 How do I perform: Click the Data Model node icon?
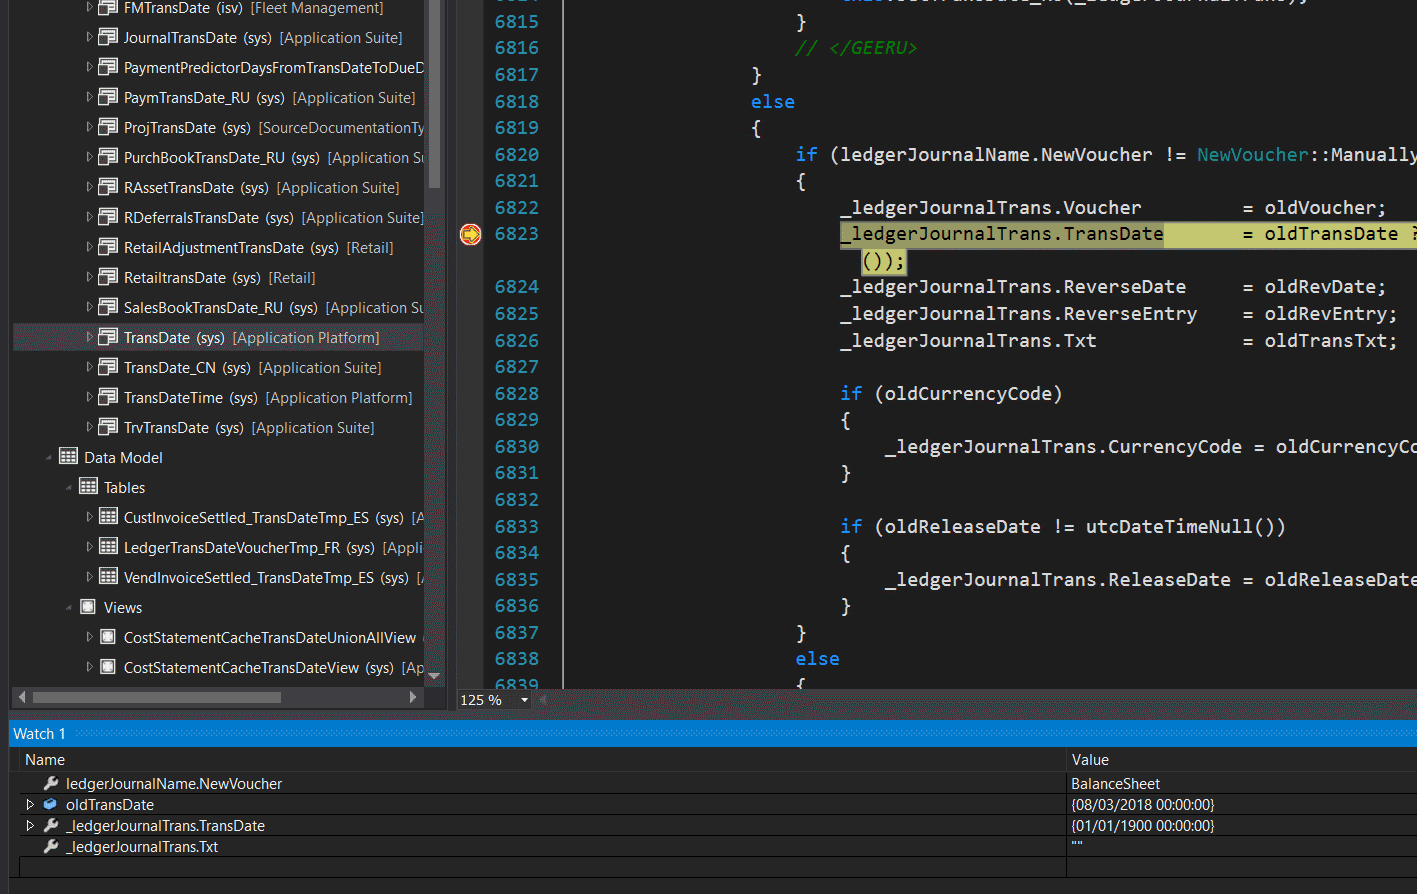click(68, 457)
